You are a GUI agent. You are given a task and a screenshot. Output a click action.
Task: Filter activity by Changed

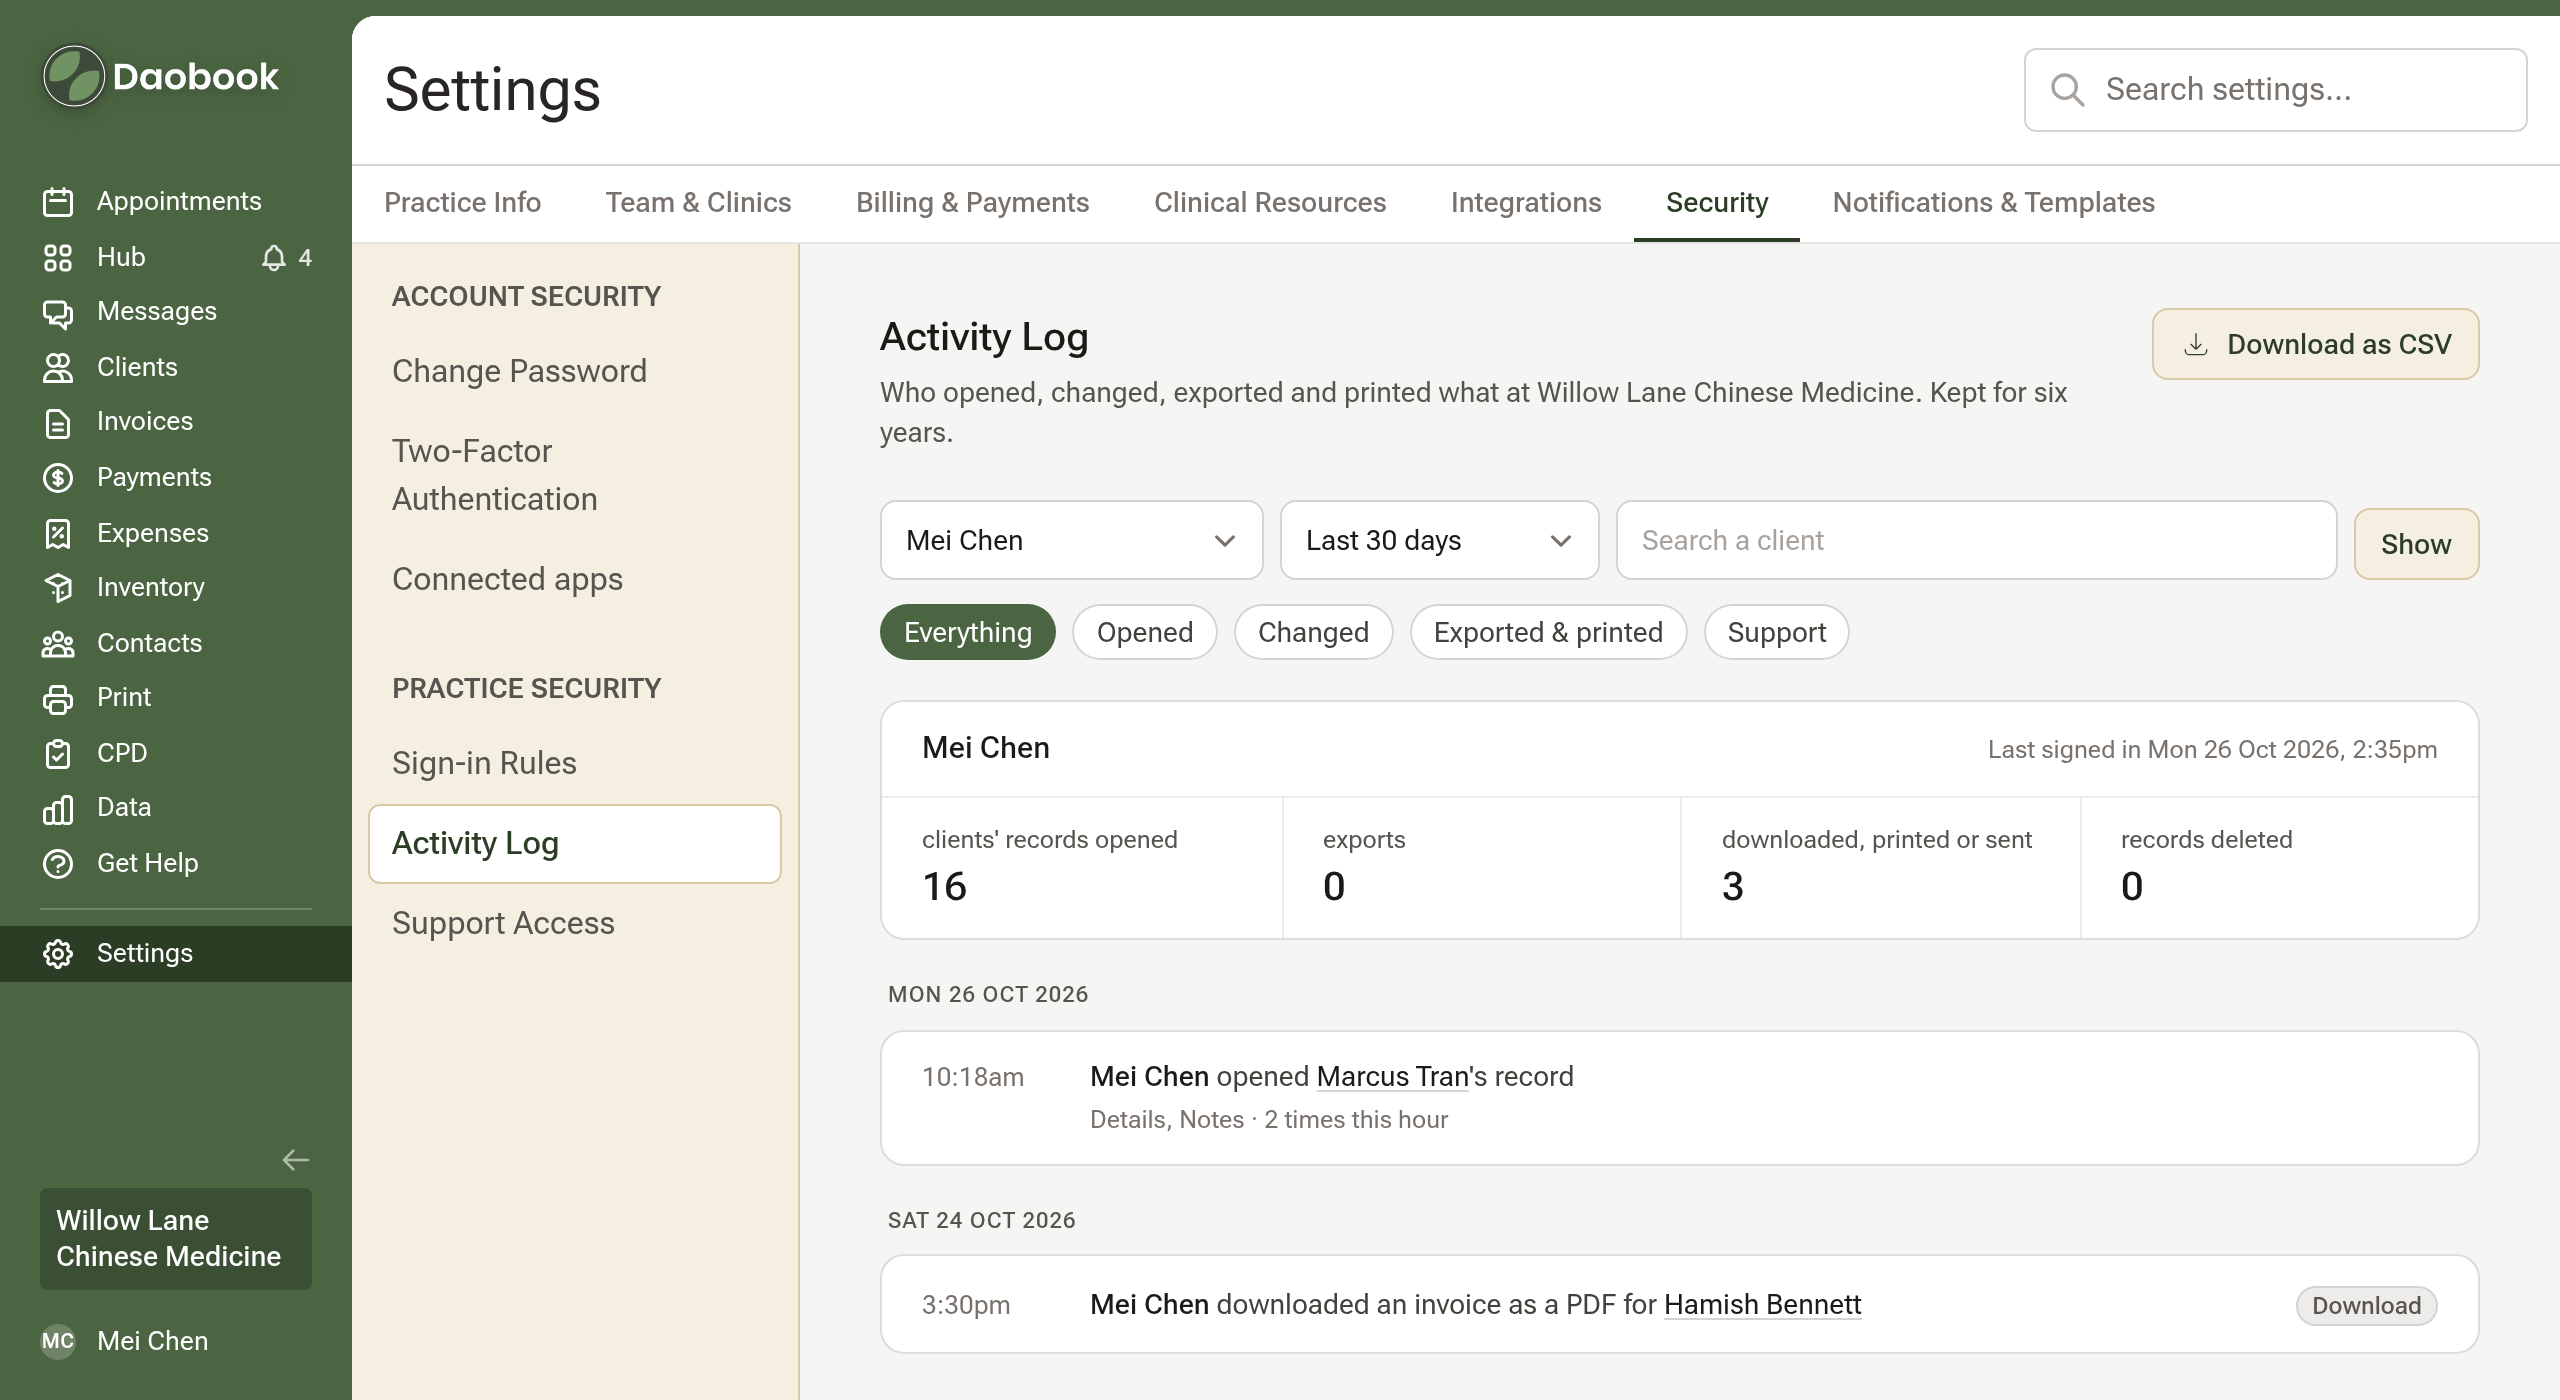[1313, 632]
